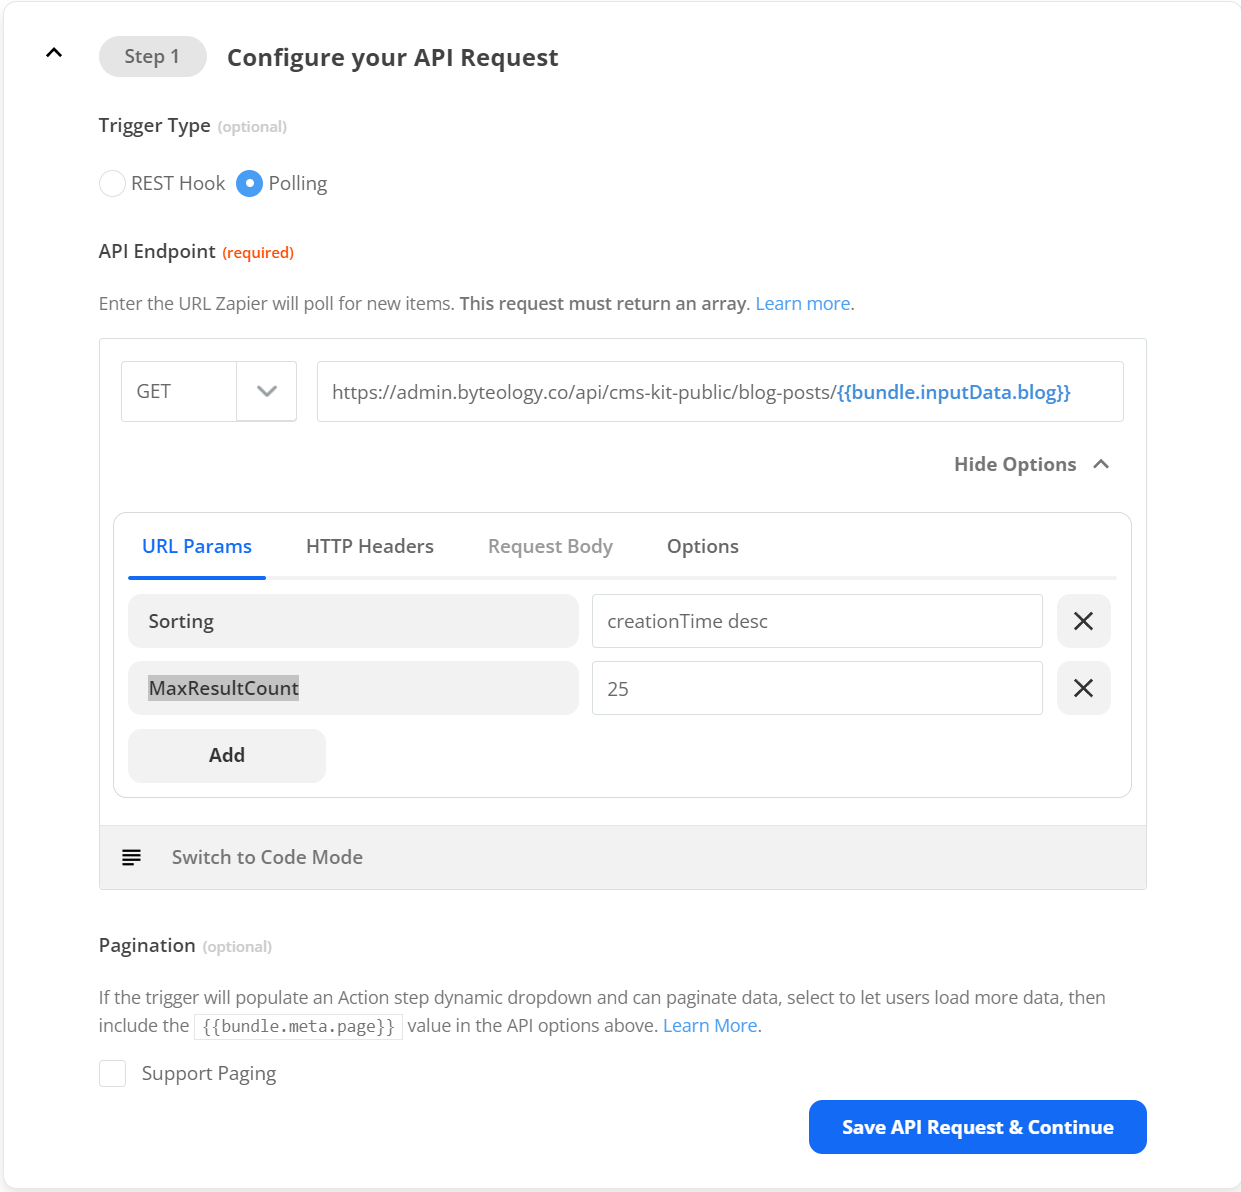Viewport: 1241px width, 1192px height.
Task: Enable Support Paging checkbox
Action: click(x=112, y=1074)
